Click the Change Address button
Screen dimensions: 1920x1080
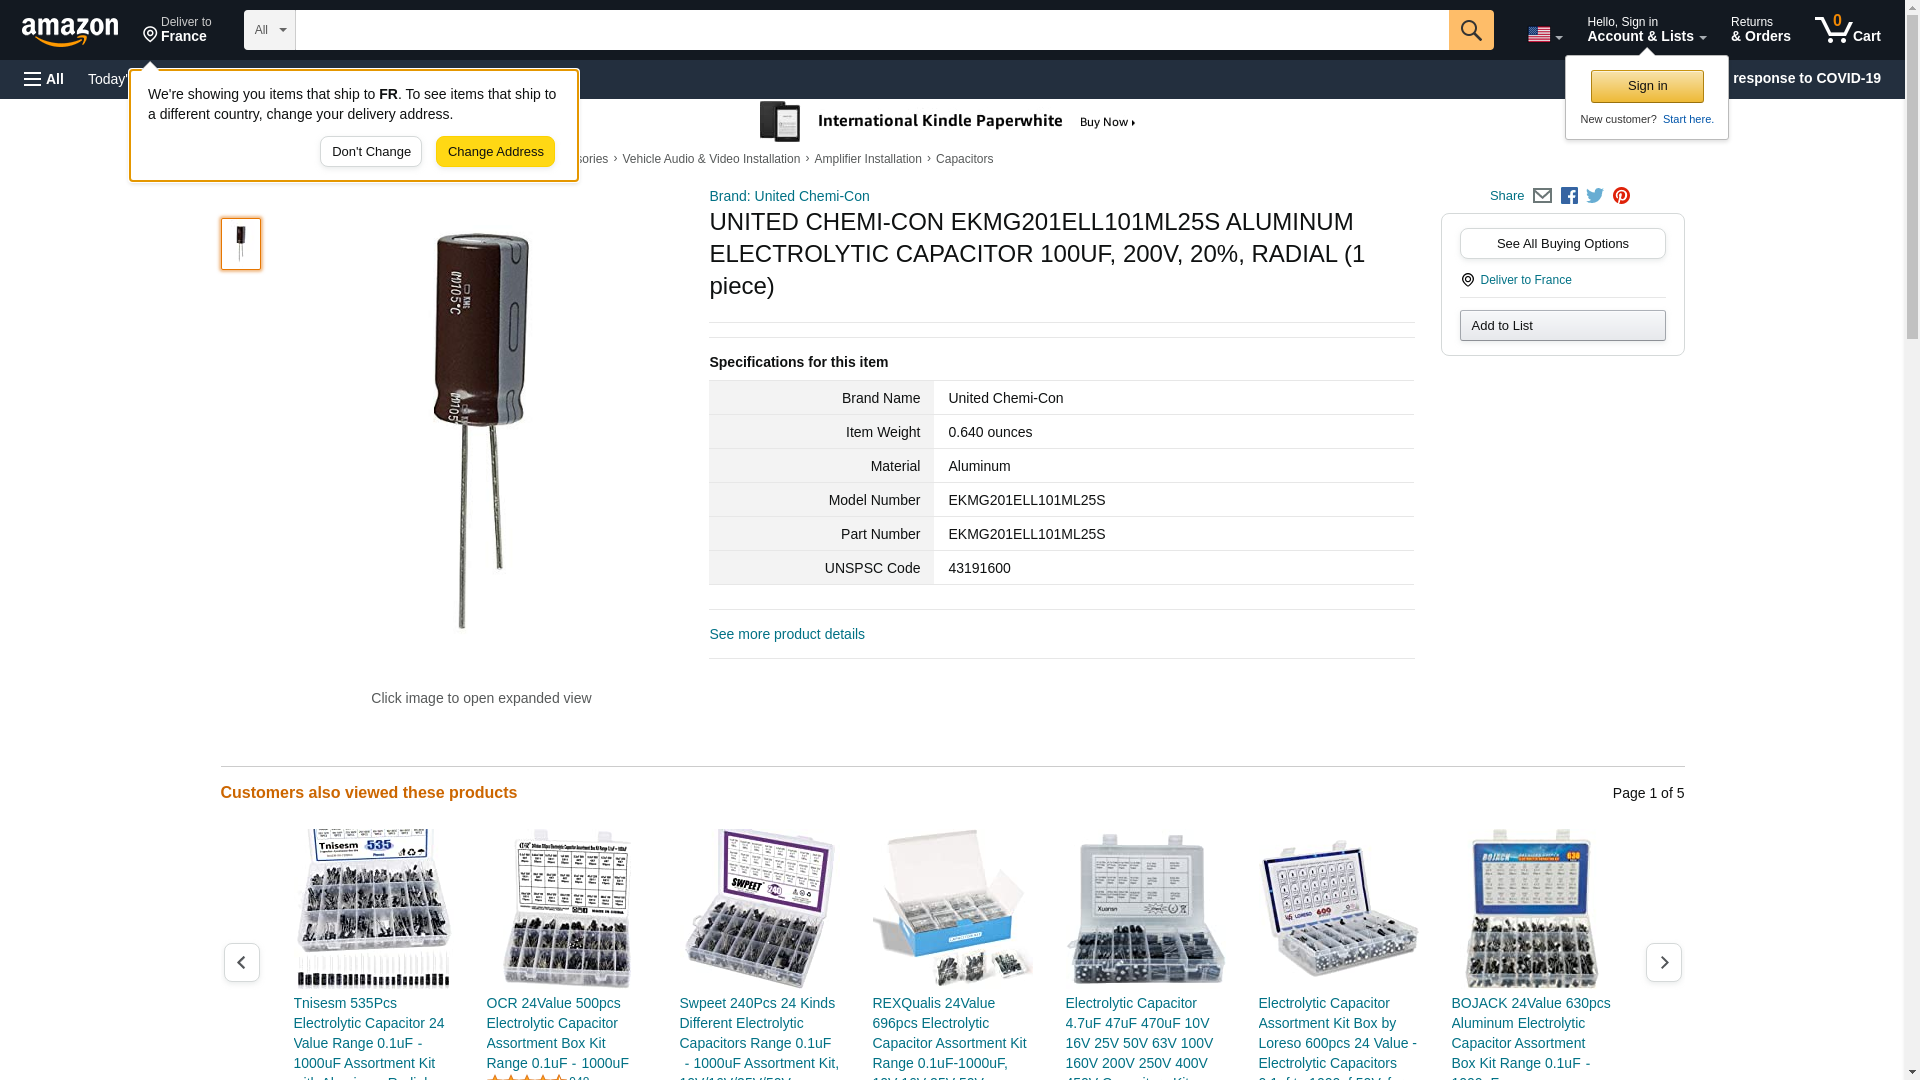click(495, 152)
